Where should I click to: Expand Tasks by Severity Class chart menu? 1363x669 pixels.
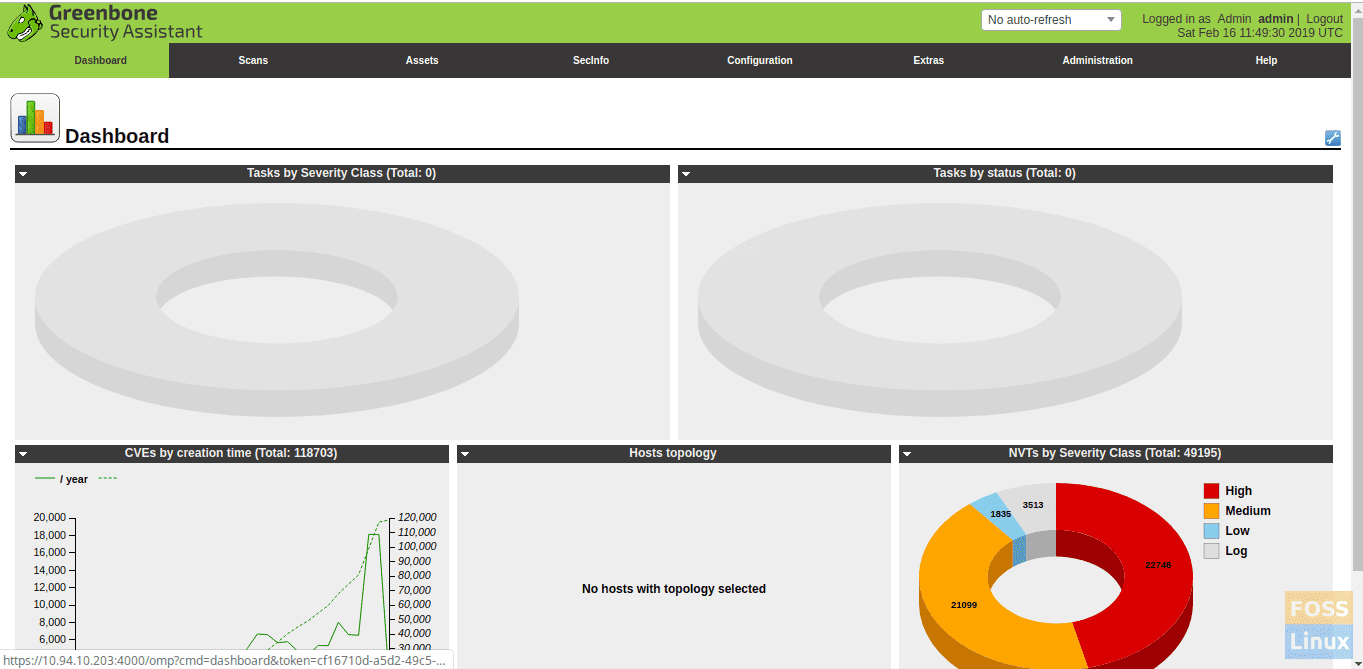click(23, 174)
